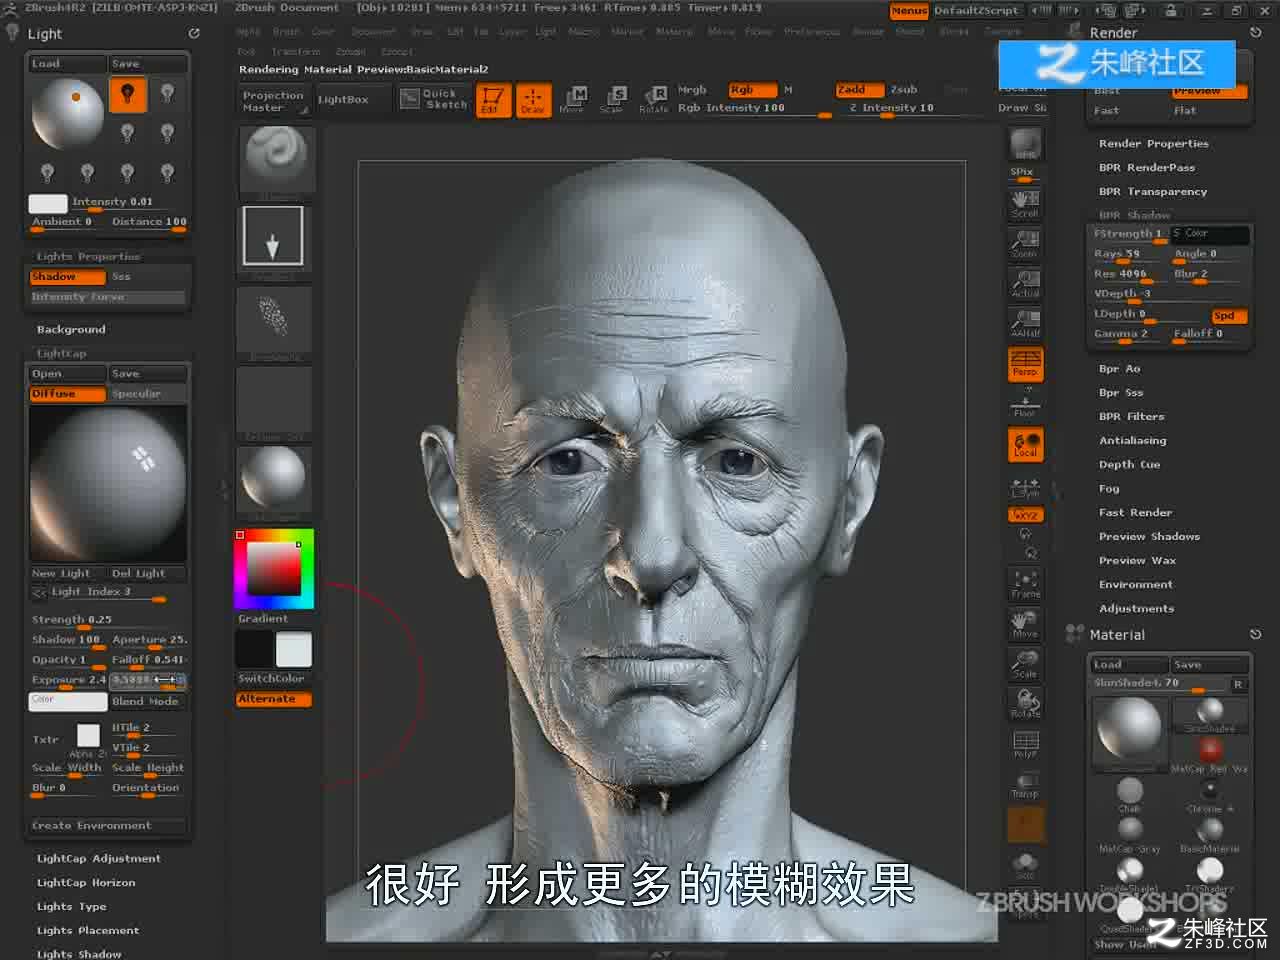This screenshot has height=960, width=1280.
Task: Select the Rotate tool in top shelf
Action: pyautogui.click(x=653, y=100)
